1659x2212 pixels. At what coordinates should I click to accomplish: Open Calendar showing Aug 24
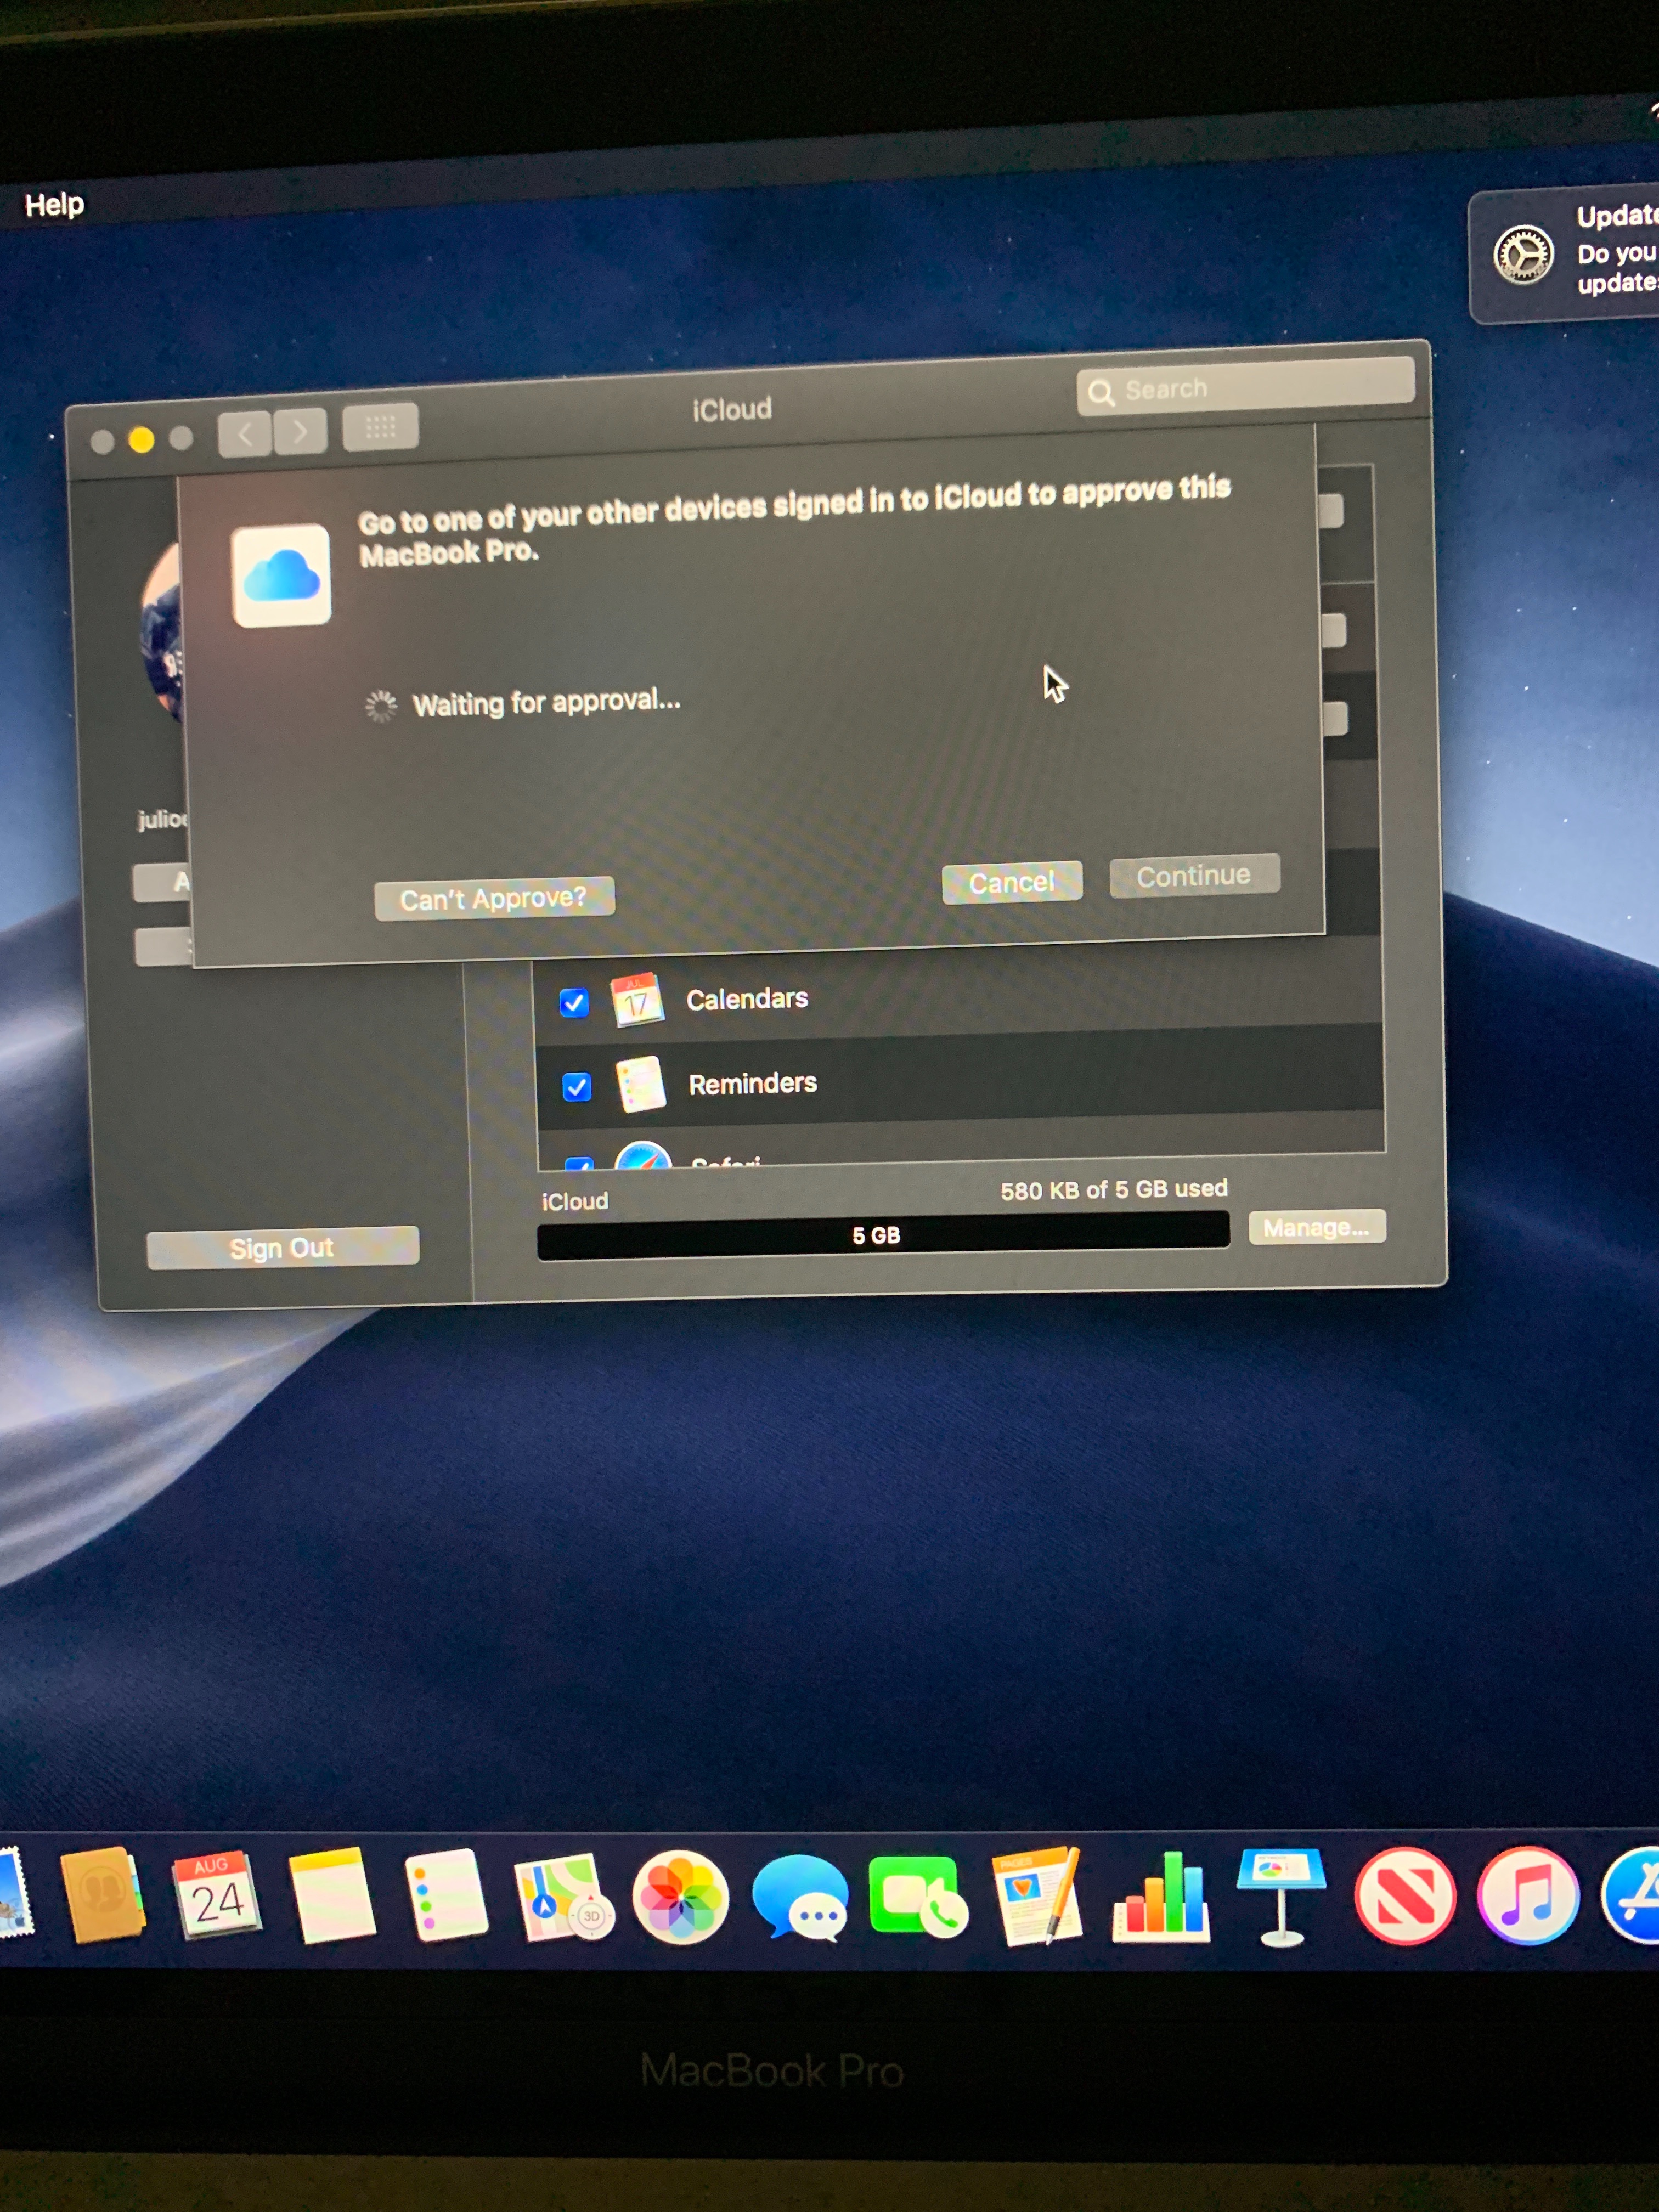[216, 1895]
